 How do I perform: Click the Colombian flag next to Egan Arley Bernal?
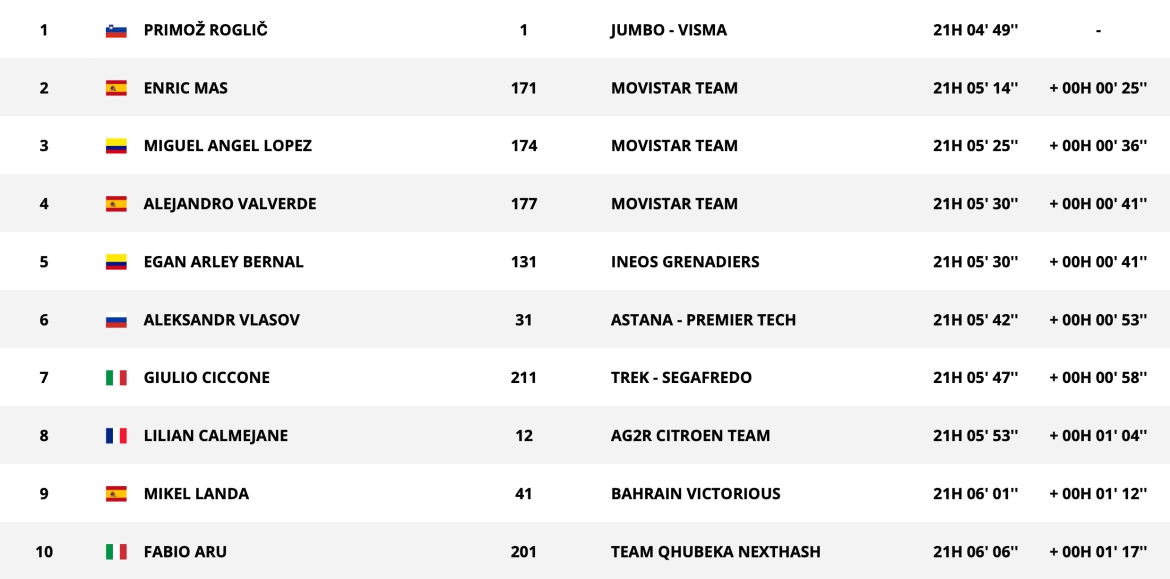(x=116, y=262)
